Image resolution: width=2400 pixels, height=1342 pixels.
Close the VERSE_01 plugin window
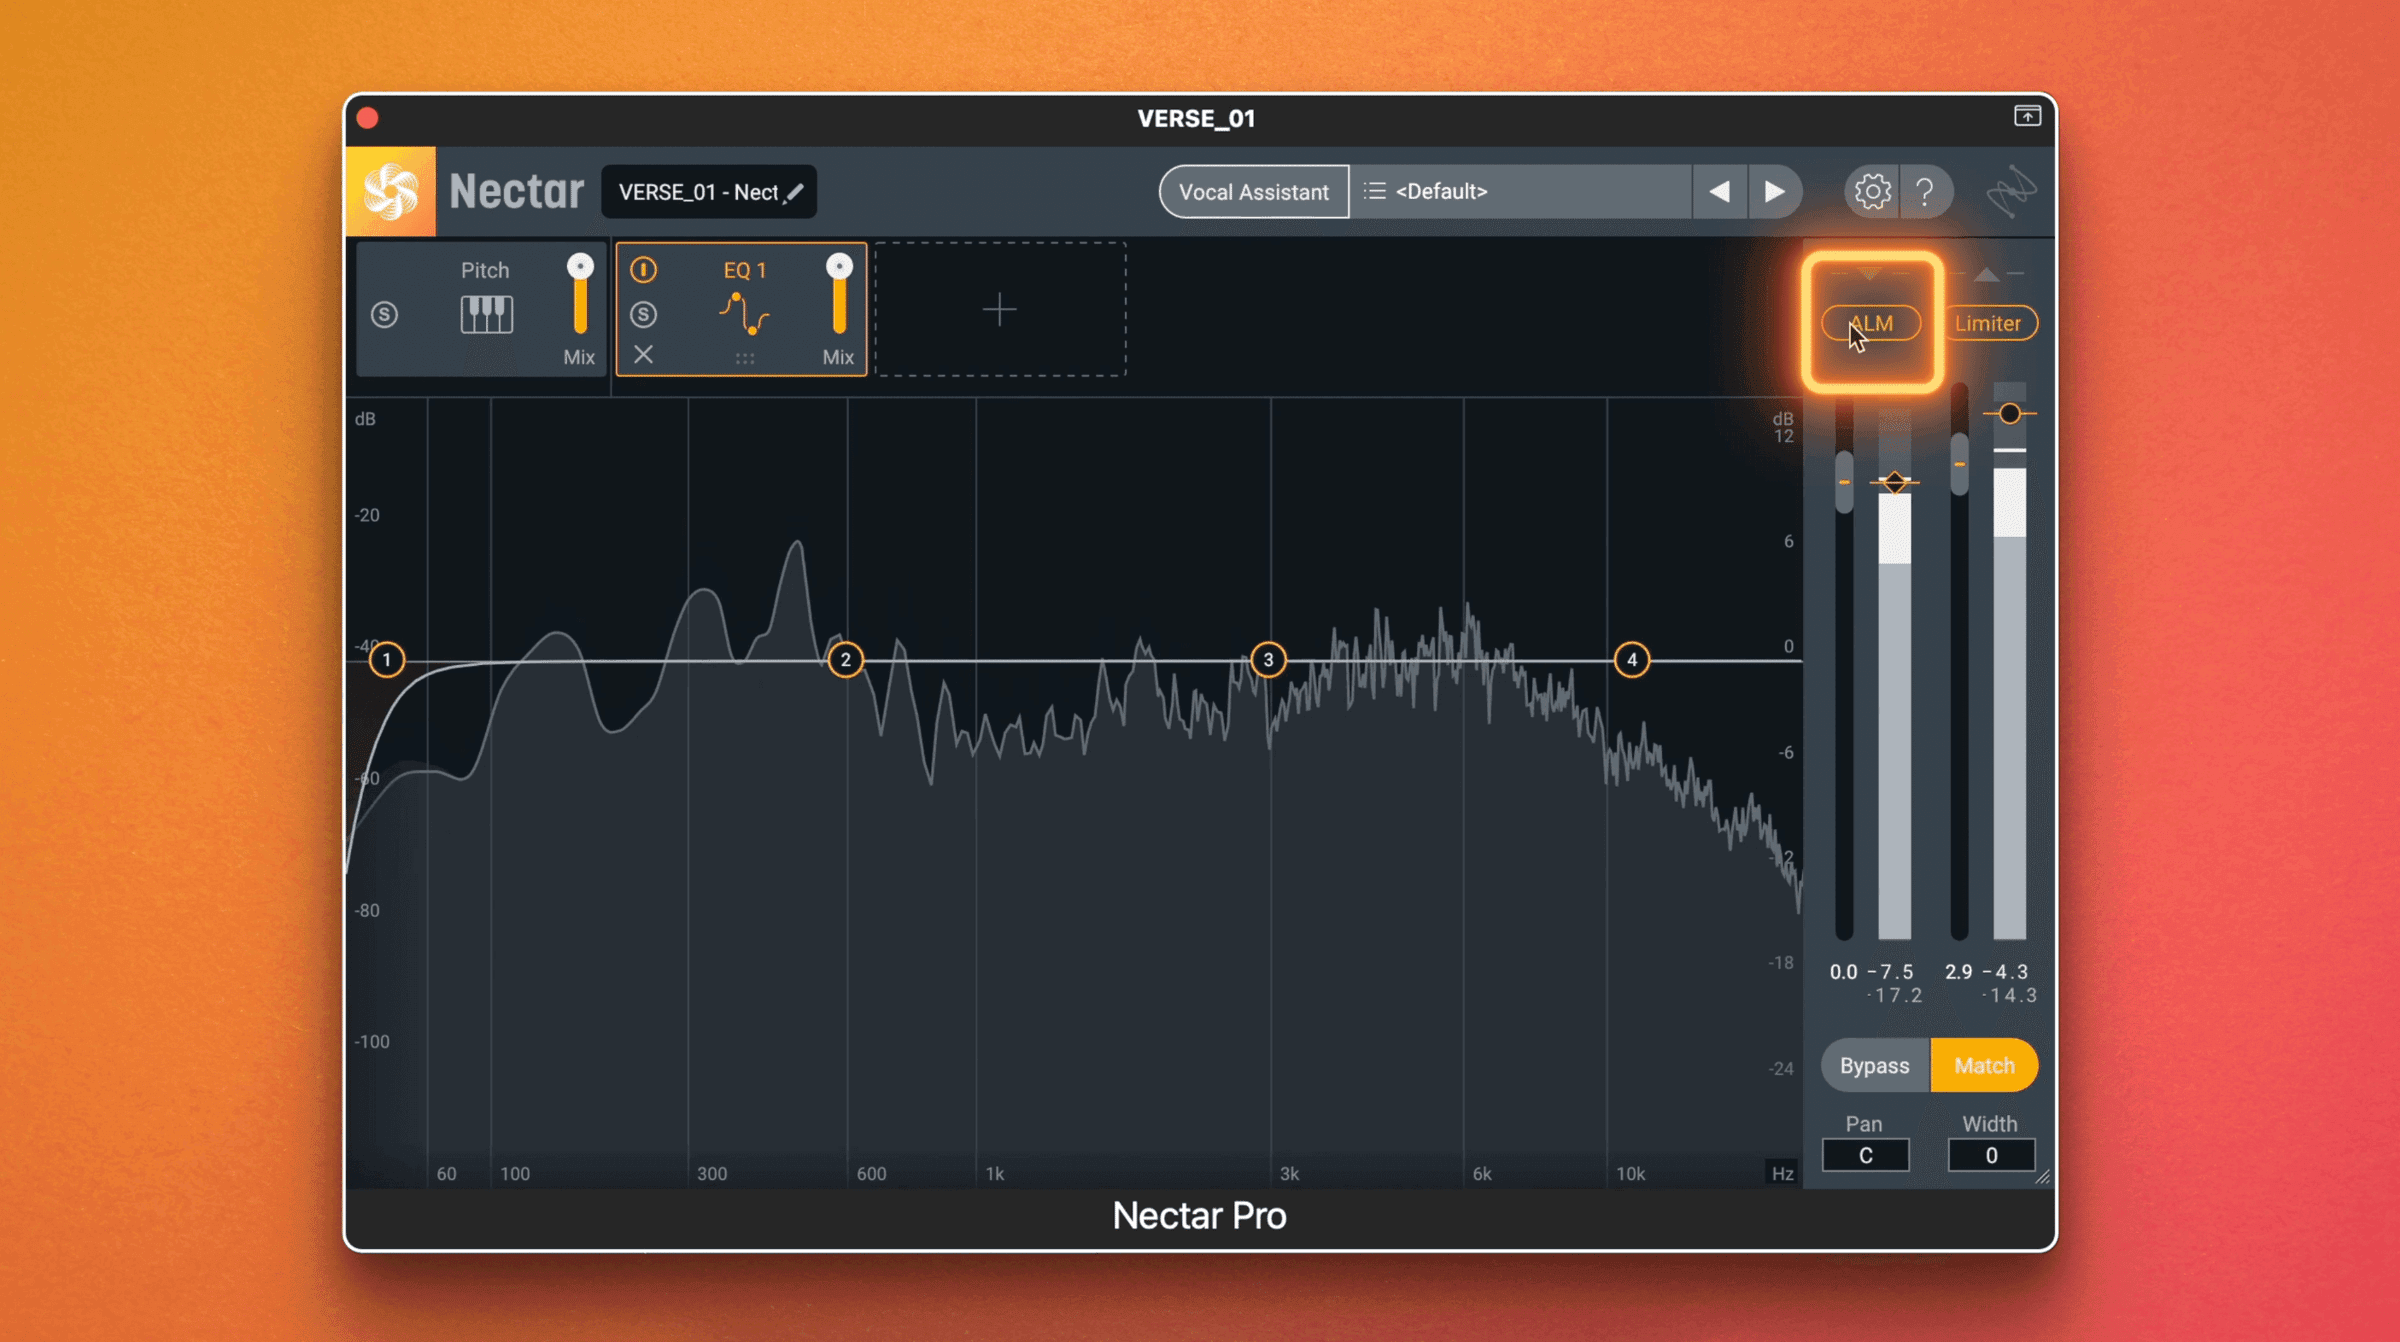point(367,118)
